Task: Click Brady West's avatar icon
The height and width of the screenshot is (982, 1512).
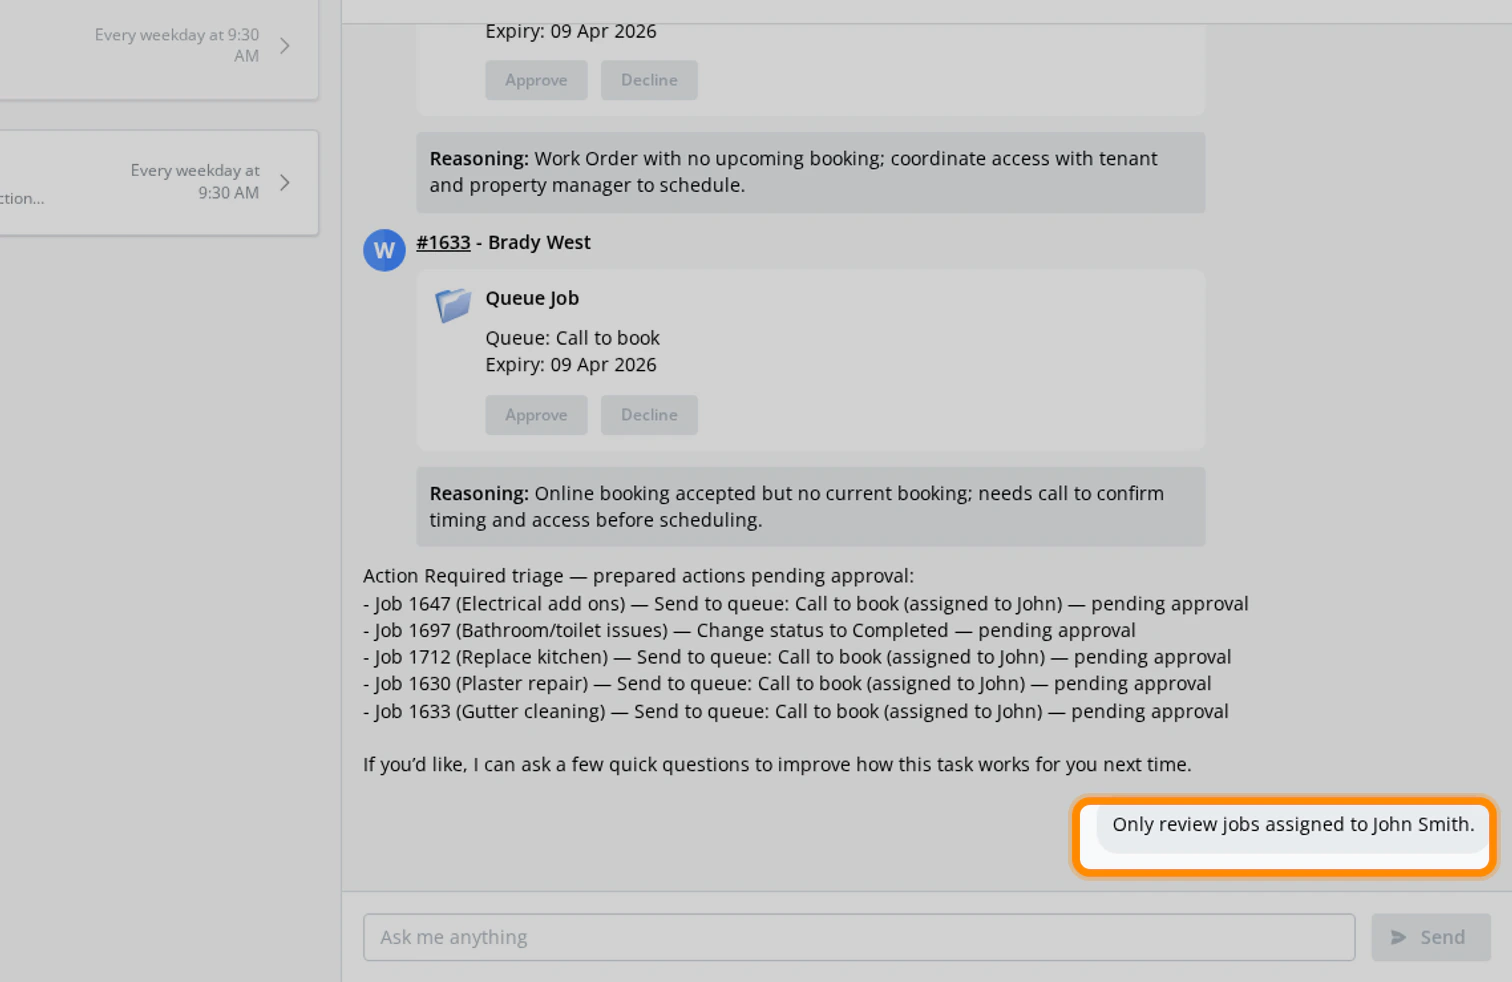Action: click(x=384, y=250)
